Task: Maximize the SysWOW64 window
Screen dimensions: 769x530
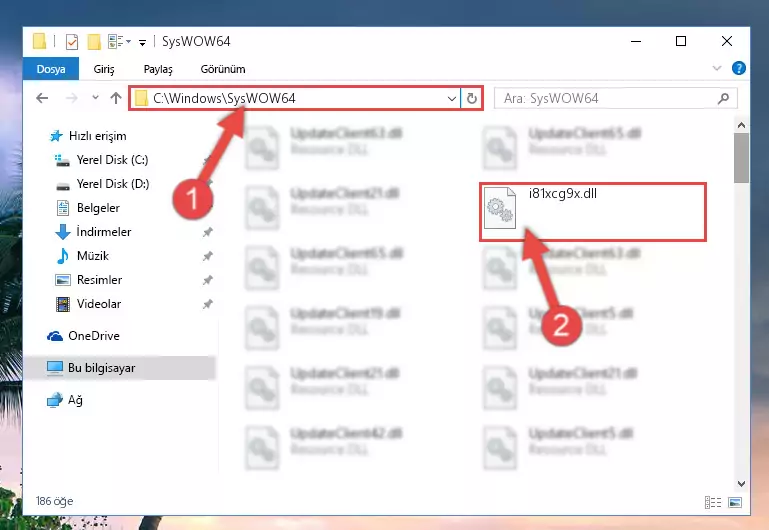Action: (681, 42)
